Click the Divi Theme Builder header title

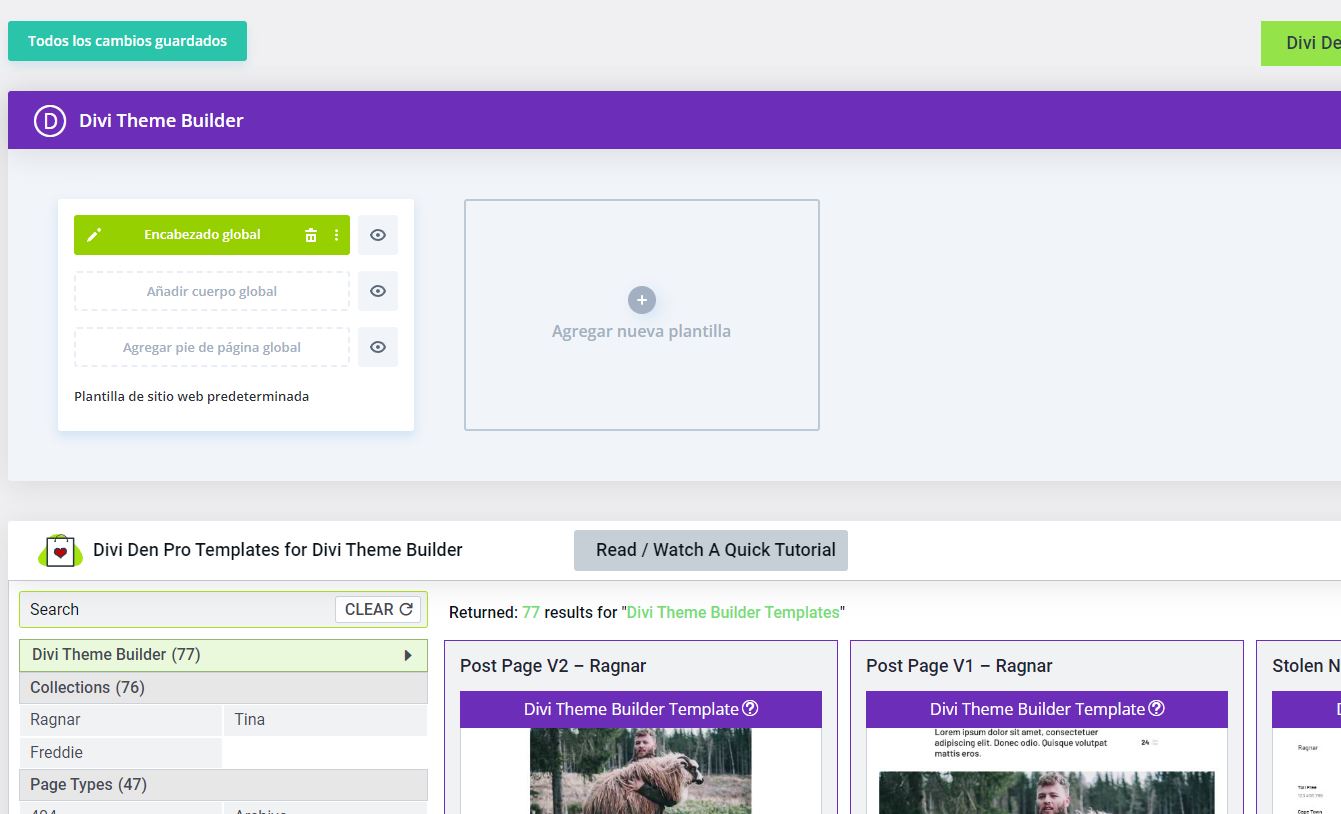pos(161,120)
